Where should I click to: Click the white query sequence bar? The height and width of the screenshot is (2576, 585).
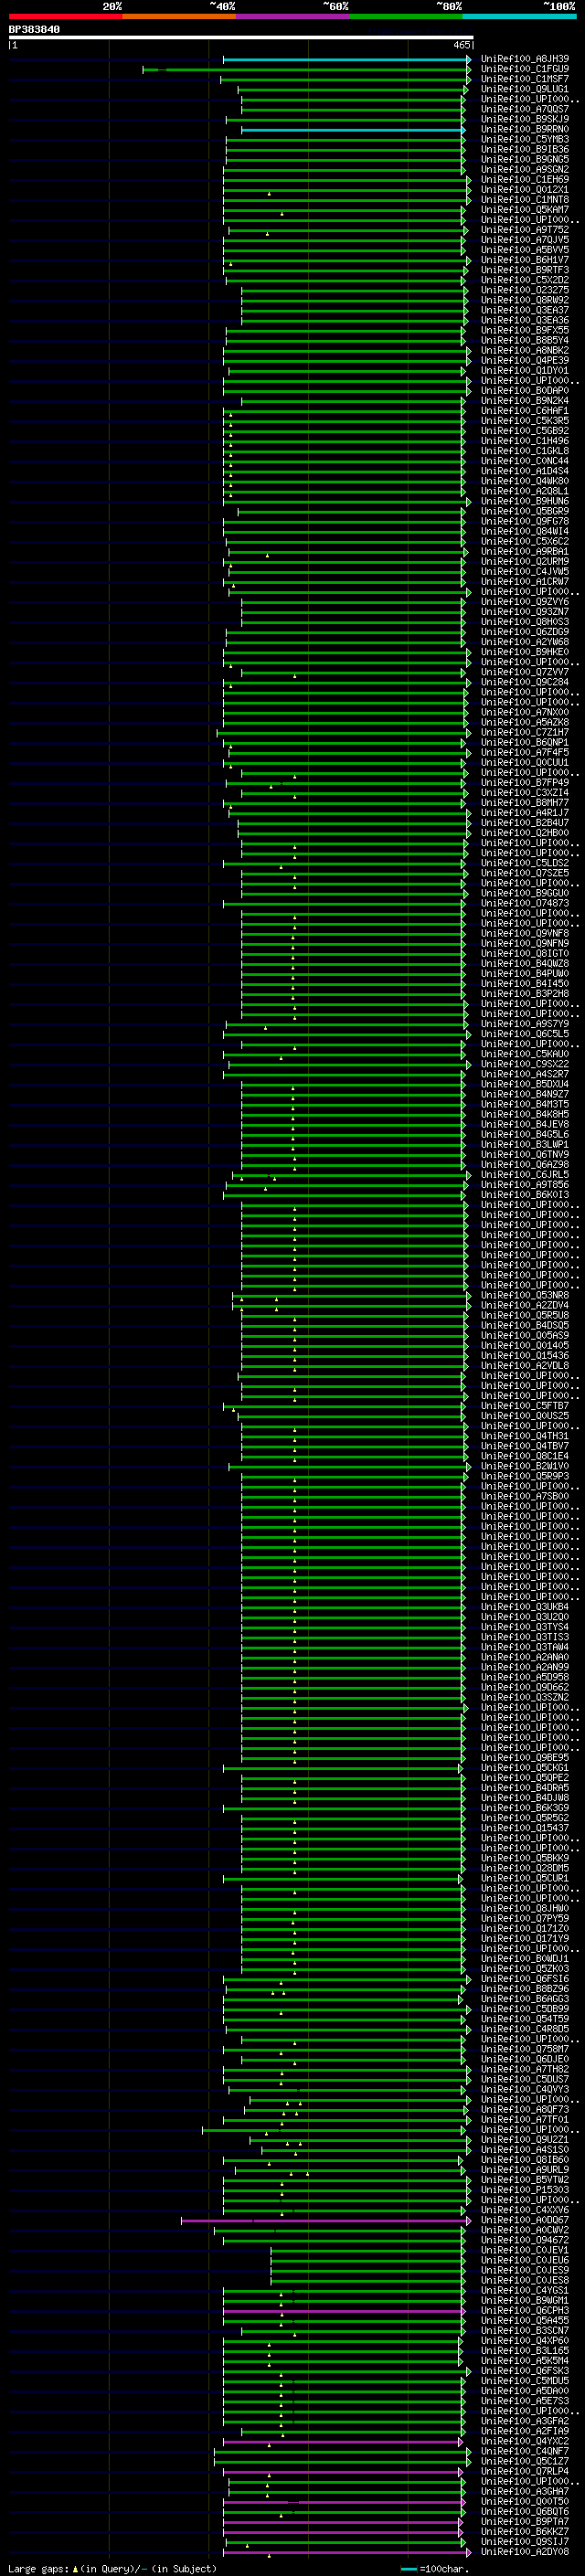click(241, 38)
